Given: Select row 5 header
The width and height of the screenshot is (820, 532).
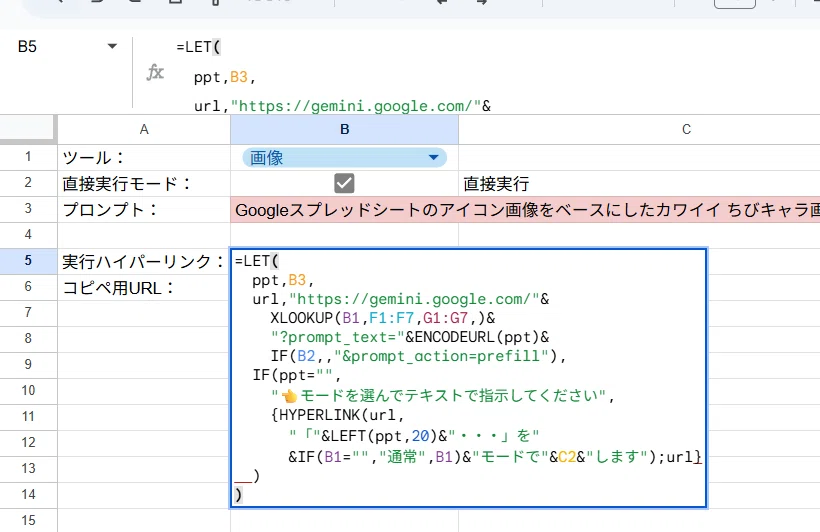Looking at the screenshot, I should point(28,261).
